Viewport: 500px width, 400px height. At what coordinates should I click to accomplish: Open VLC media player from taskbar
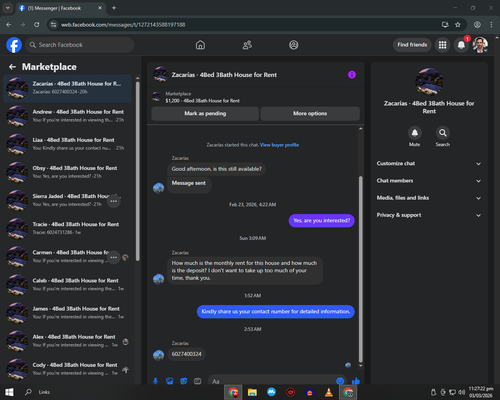[329, 392]
